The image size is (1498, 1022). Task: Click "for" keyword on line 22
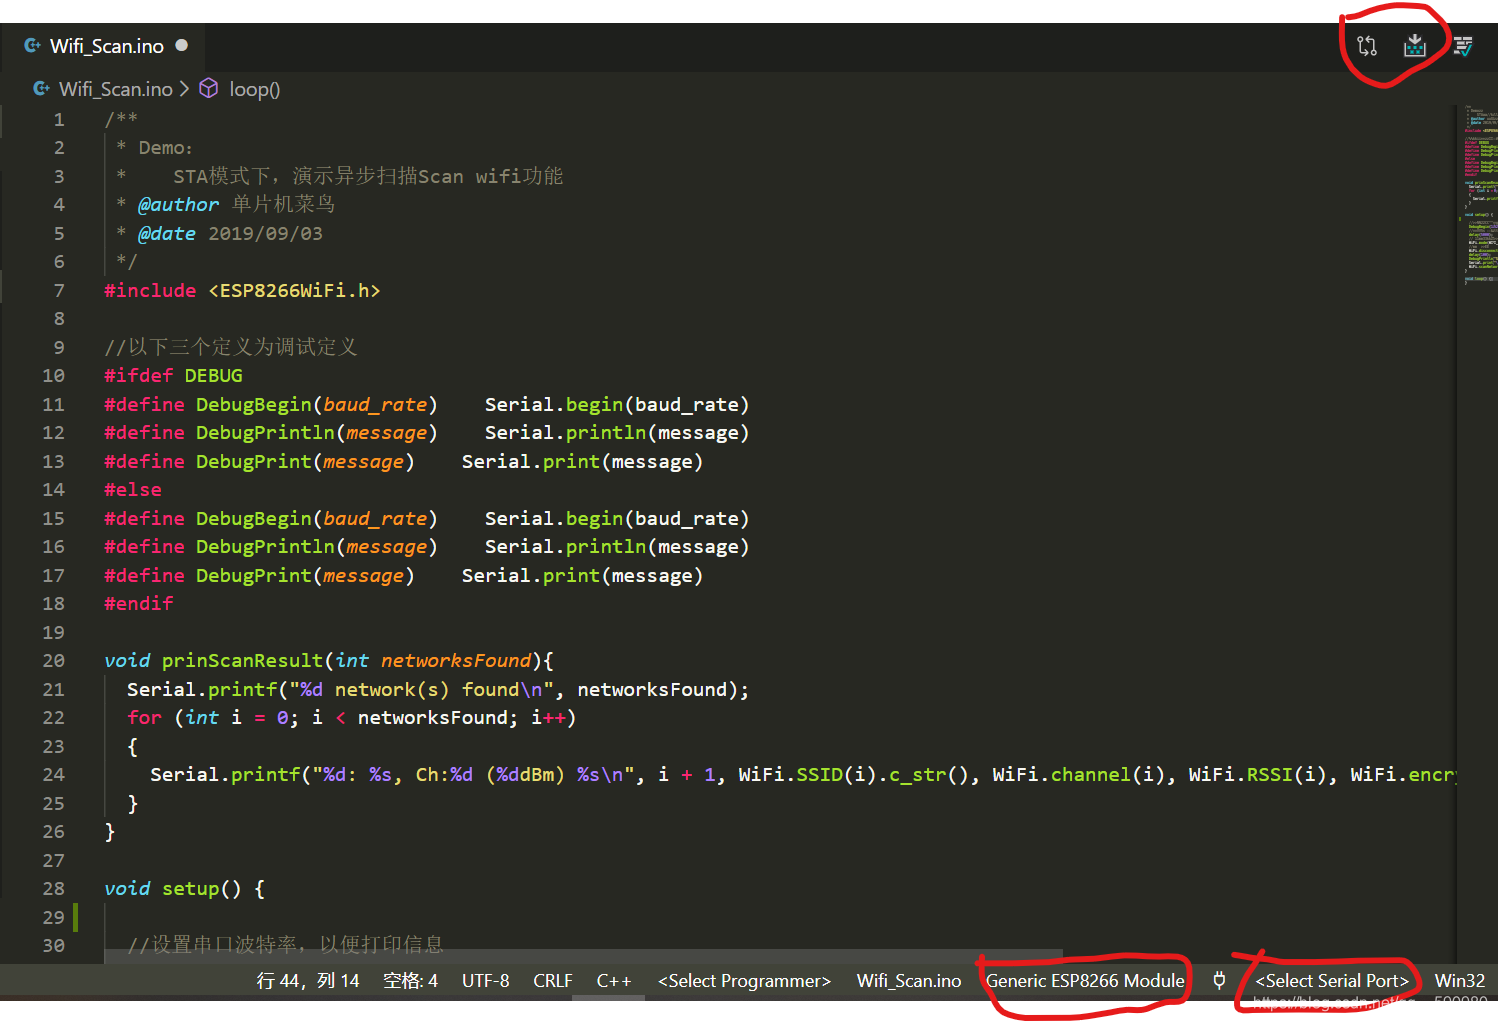pos(144,717)
